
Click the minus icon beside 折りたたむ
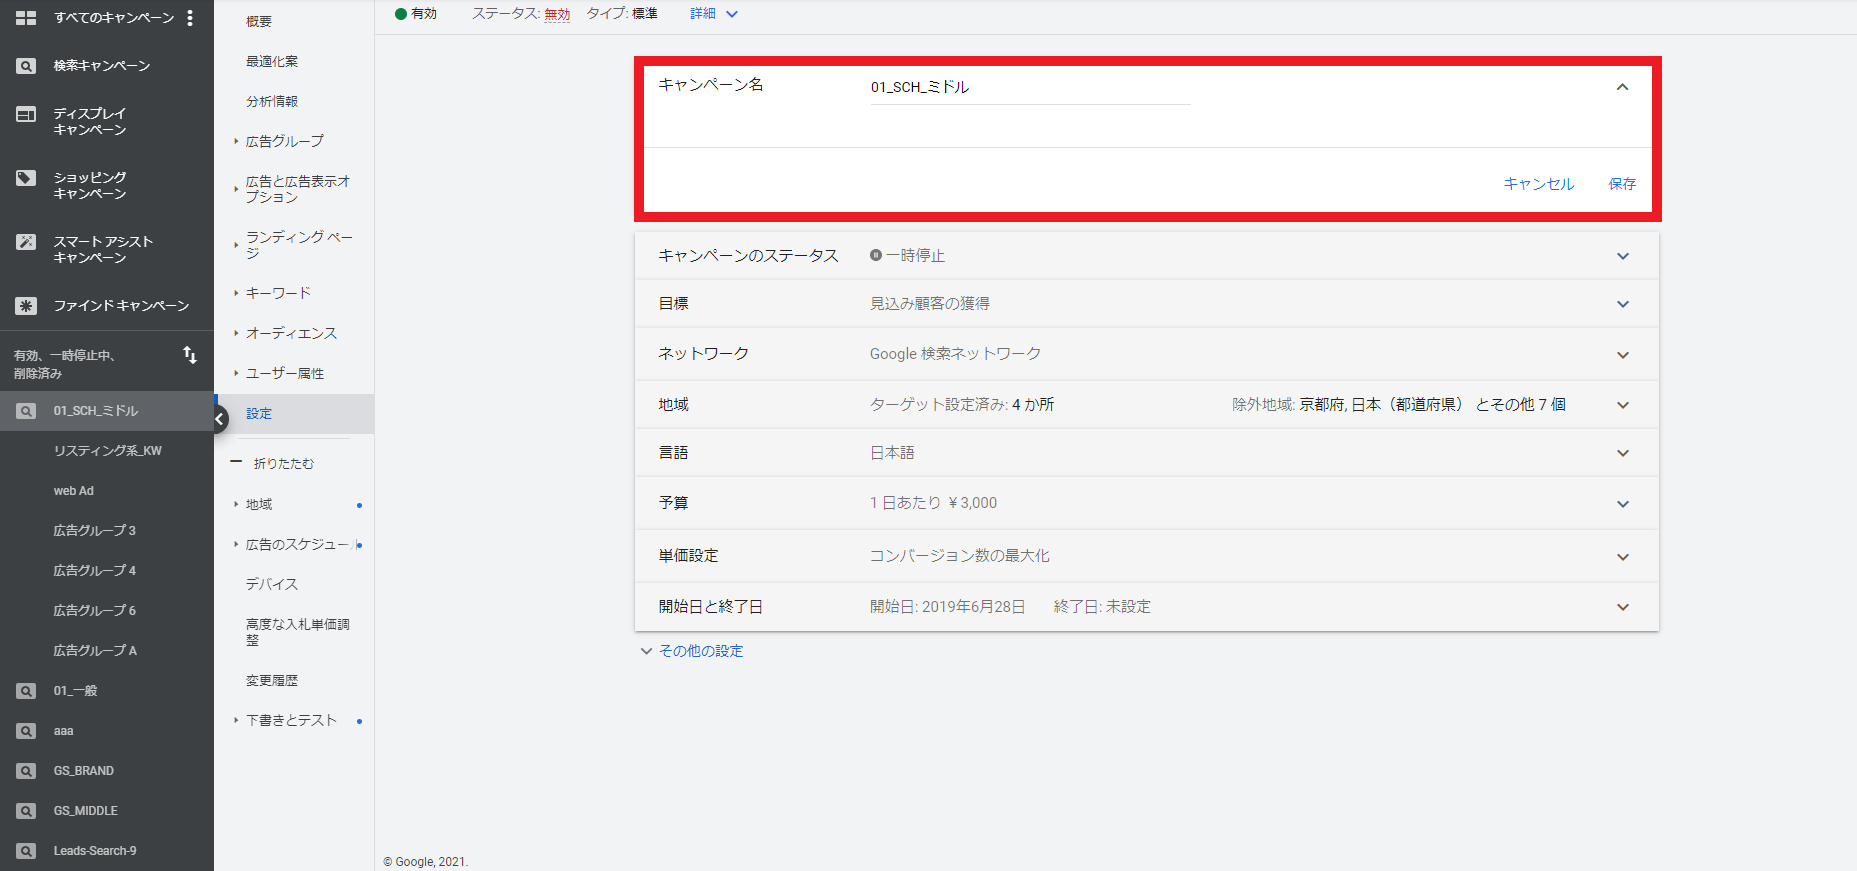(x=236, y=462)
